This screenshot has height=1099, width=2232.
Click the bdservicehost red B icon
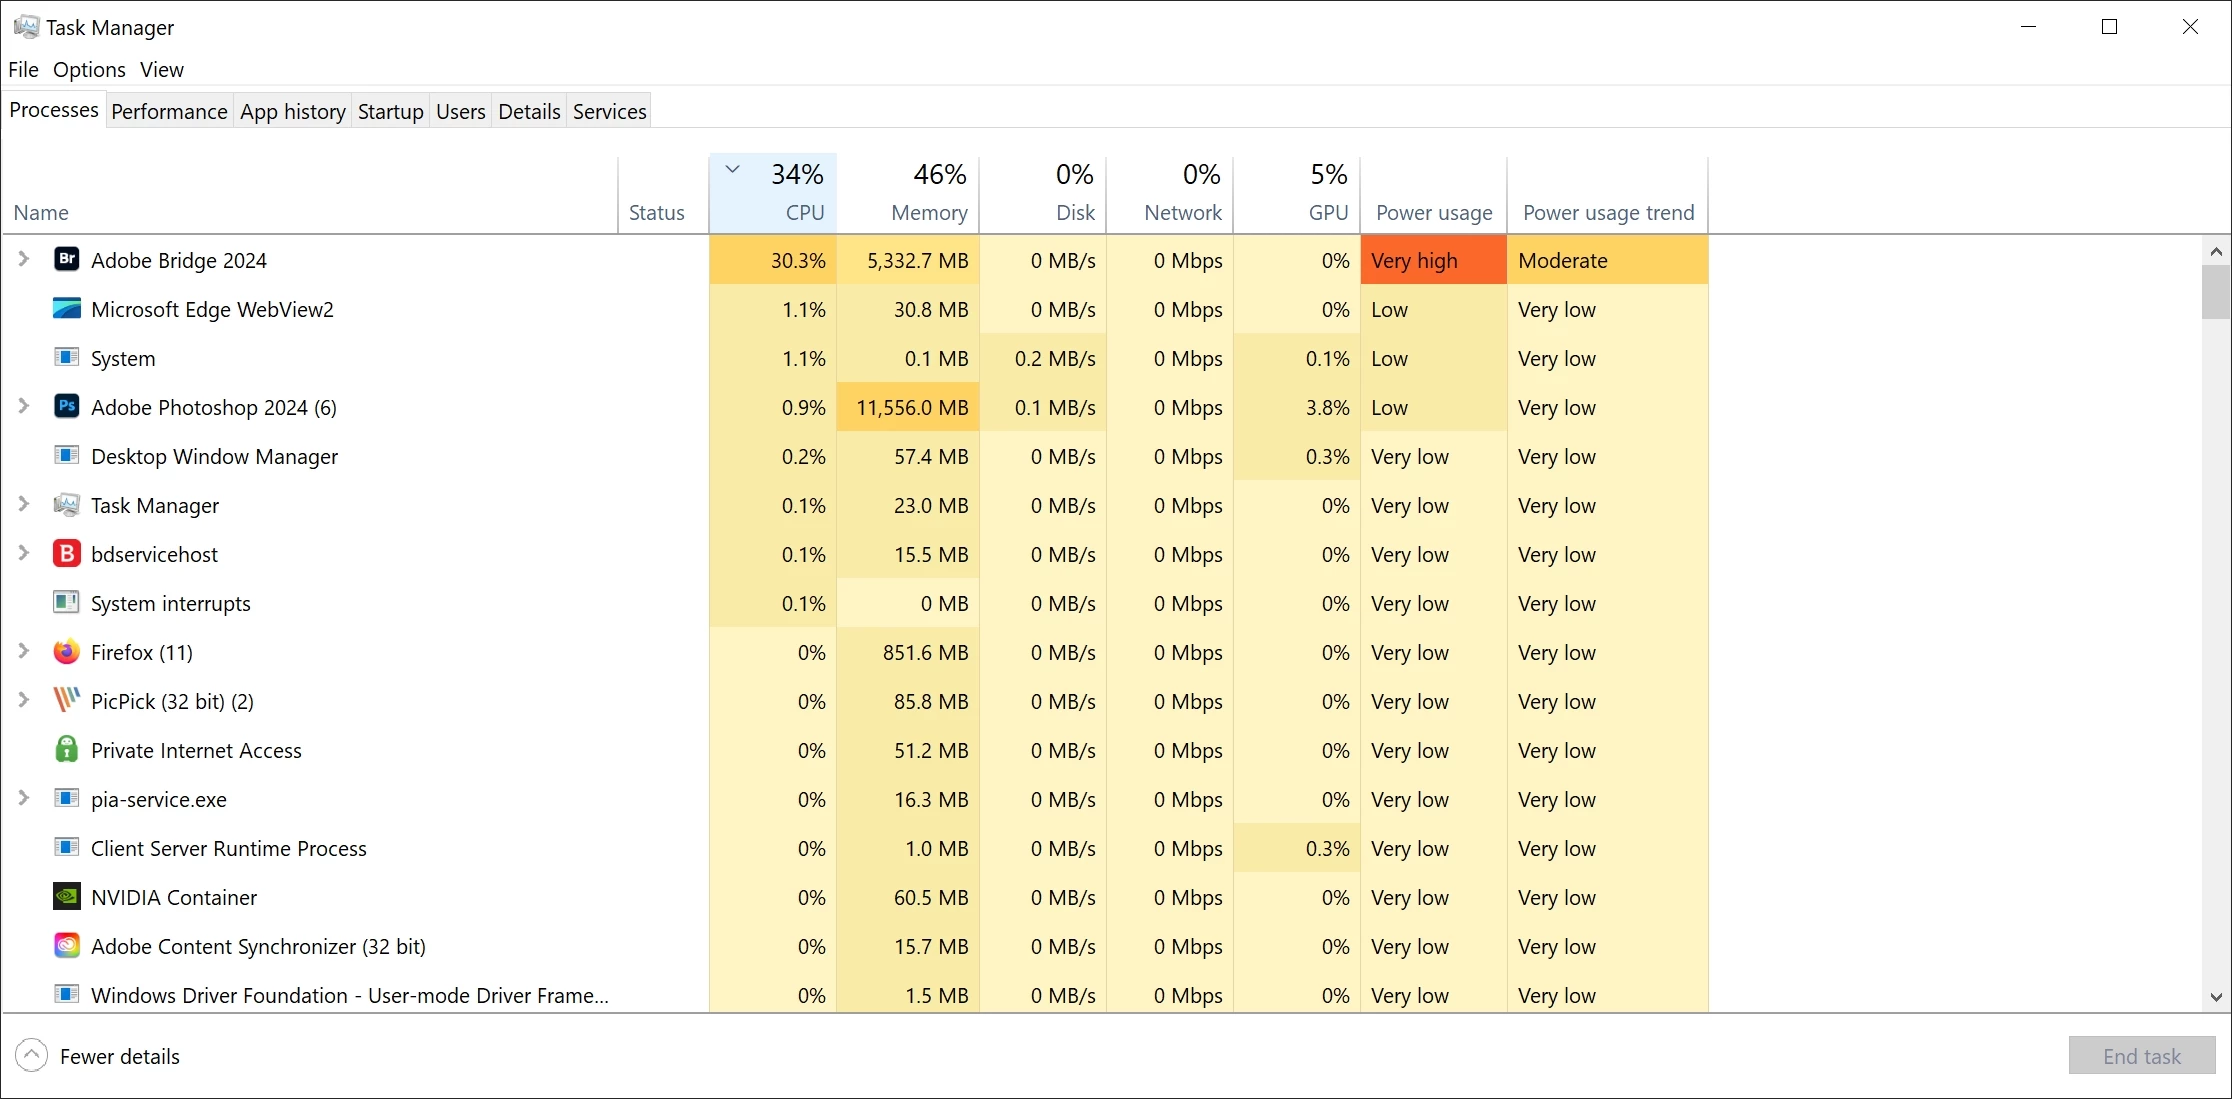pyautogui.click(x=66, y=554)
